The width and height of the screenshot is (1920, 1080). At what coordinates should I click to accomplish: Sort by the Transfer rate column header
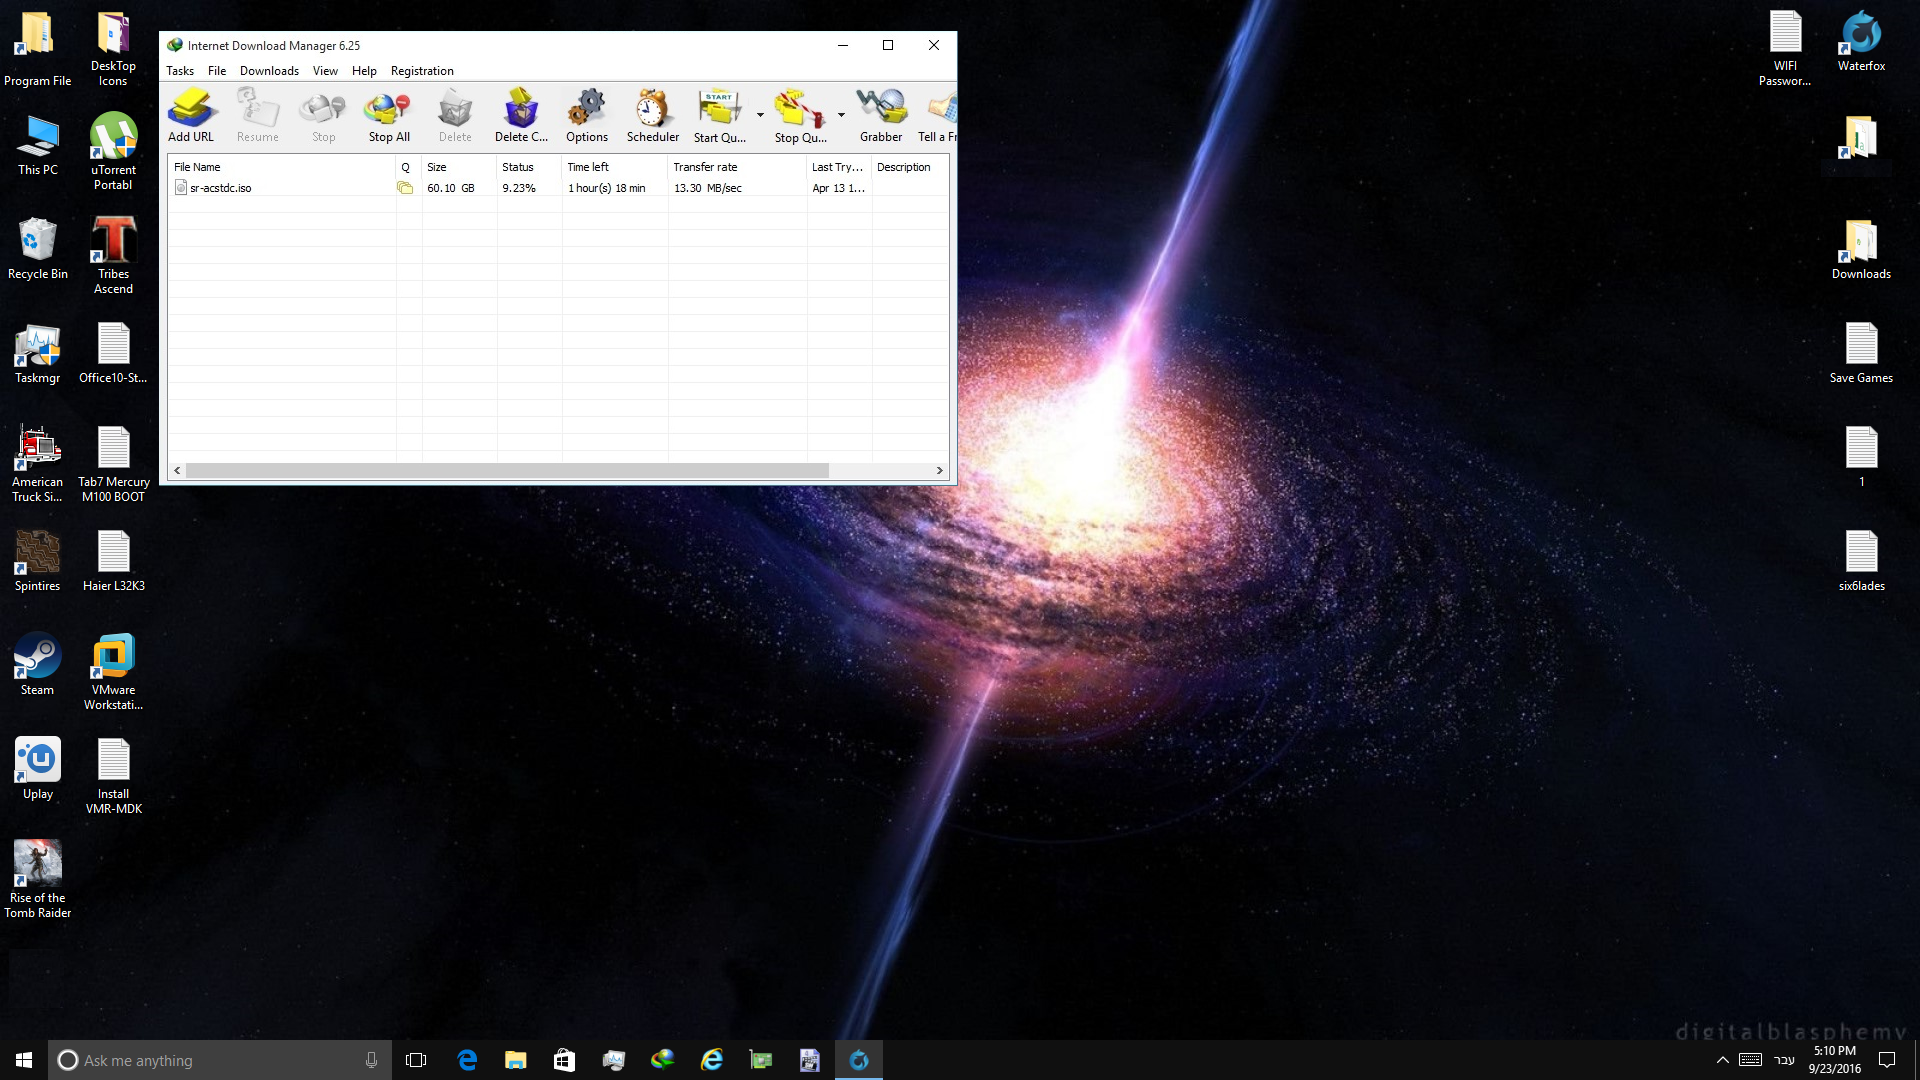click(x=736, y=167)
